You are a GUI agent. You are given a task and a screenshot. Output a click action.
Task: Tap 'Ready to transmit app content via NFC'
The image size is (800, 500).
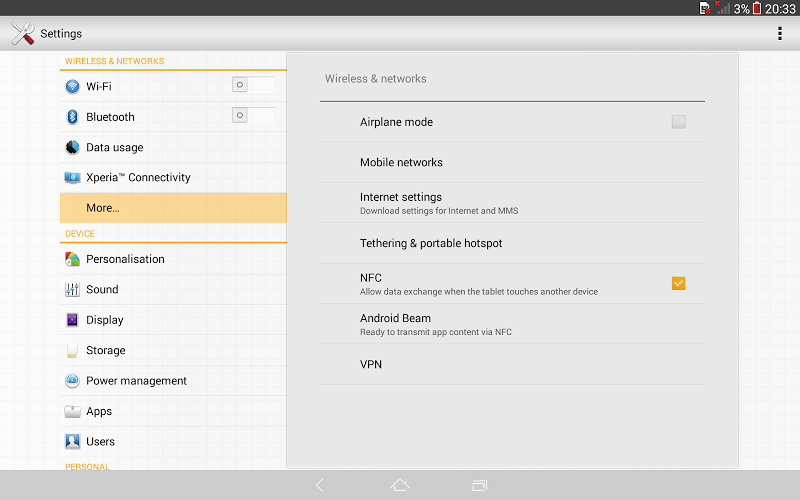point(436,332)
